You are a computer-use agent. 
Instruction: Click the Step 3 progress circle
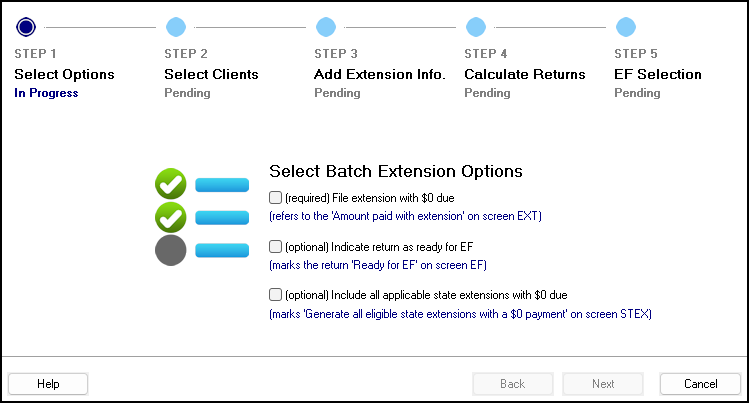326,27
